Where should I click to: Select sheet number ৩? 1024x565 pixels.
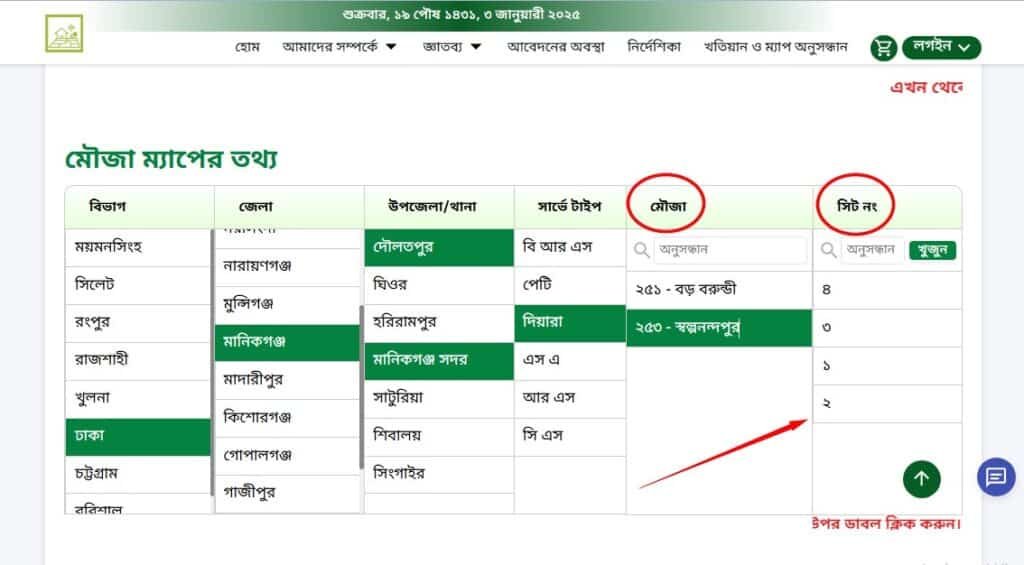888,327
